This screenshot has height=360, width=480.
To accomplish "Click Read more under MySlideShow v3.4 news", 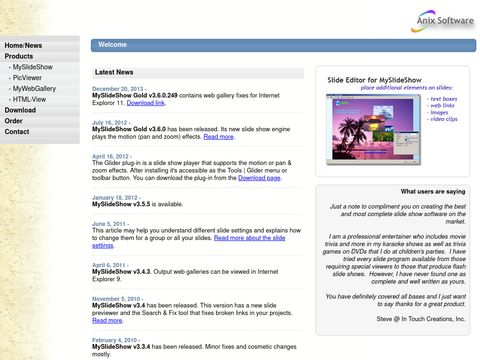I will (x=107, y=321).
